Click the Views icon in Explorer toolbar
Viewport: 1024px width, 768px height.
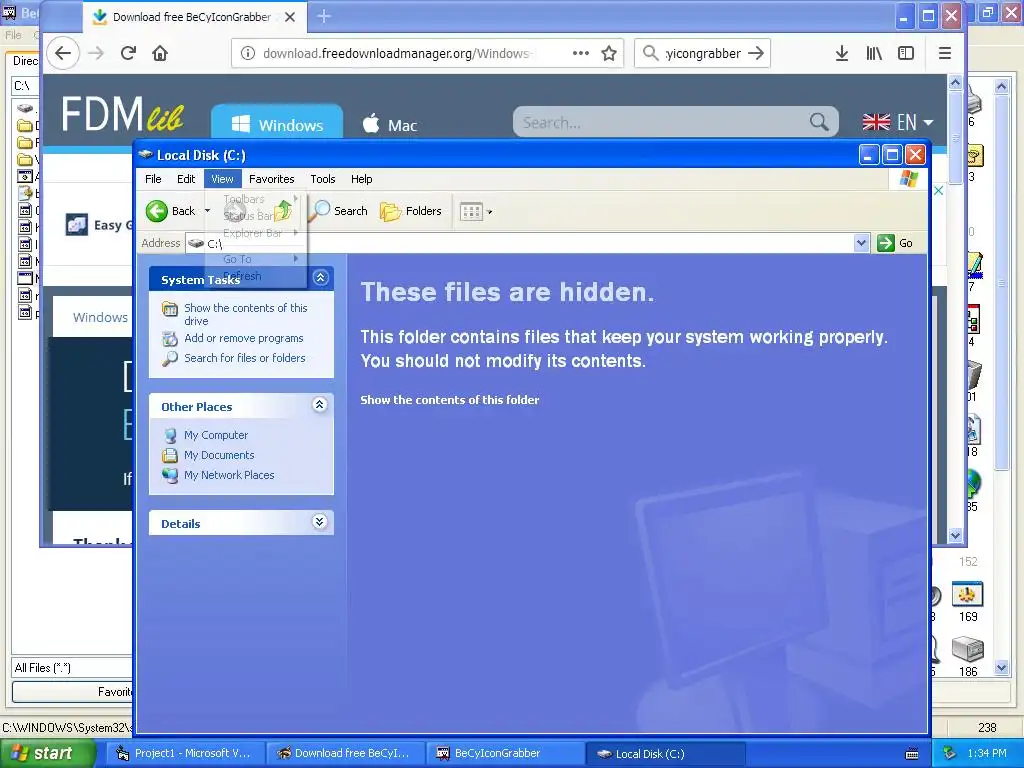point(470,211)
